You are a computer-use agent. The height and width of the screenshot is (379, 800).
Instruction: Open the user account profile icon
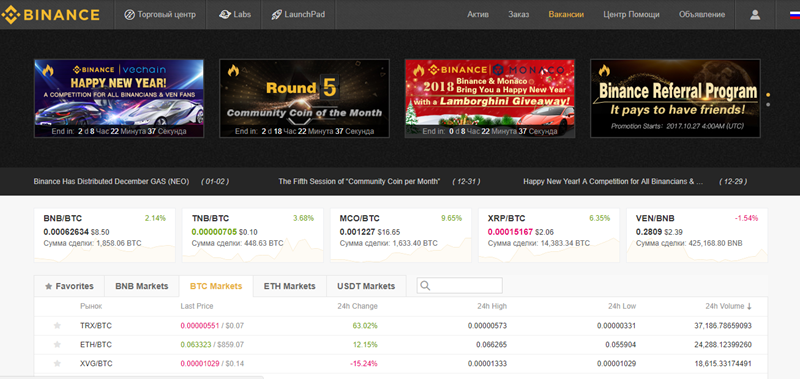point(755,15)
